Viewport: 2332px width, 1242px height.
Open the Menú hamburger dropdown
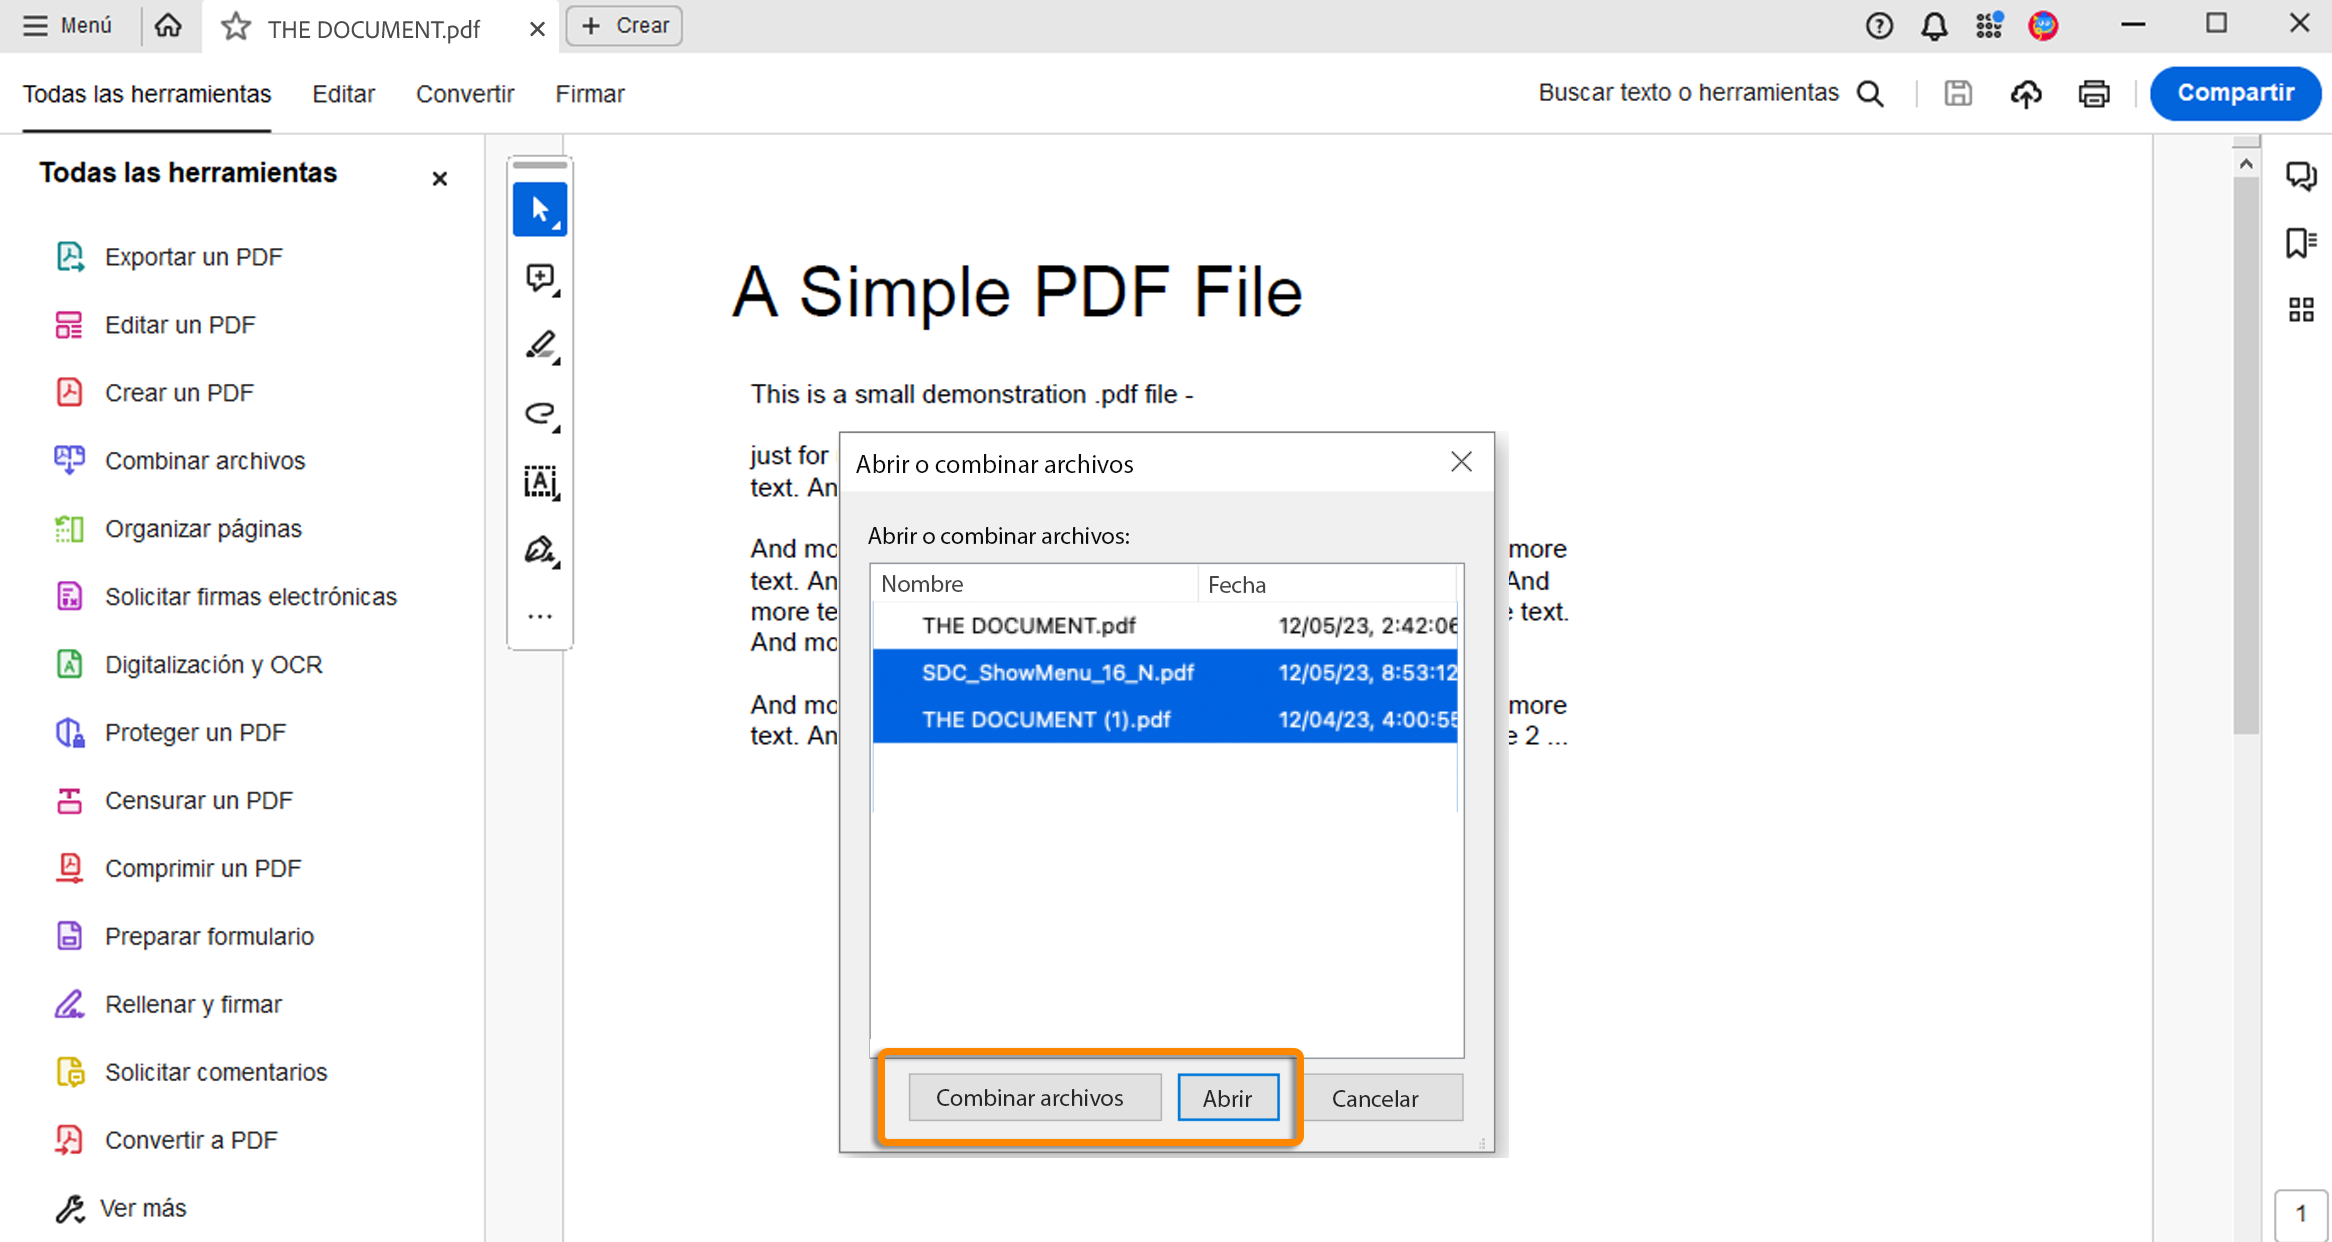point(68,25)
